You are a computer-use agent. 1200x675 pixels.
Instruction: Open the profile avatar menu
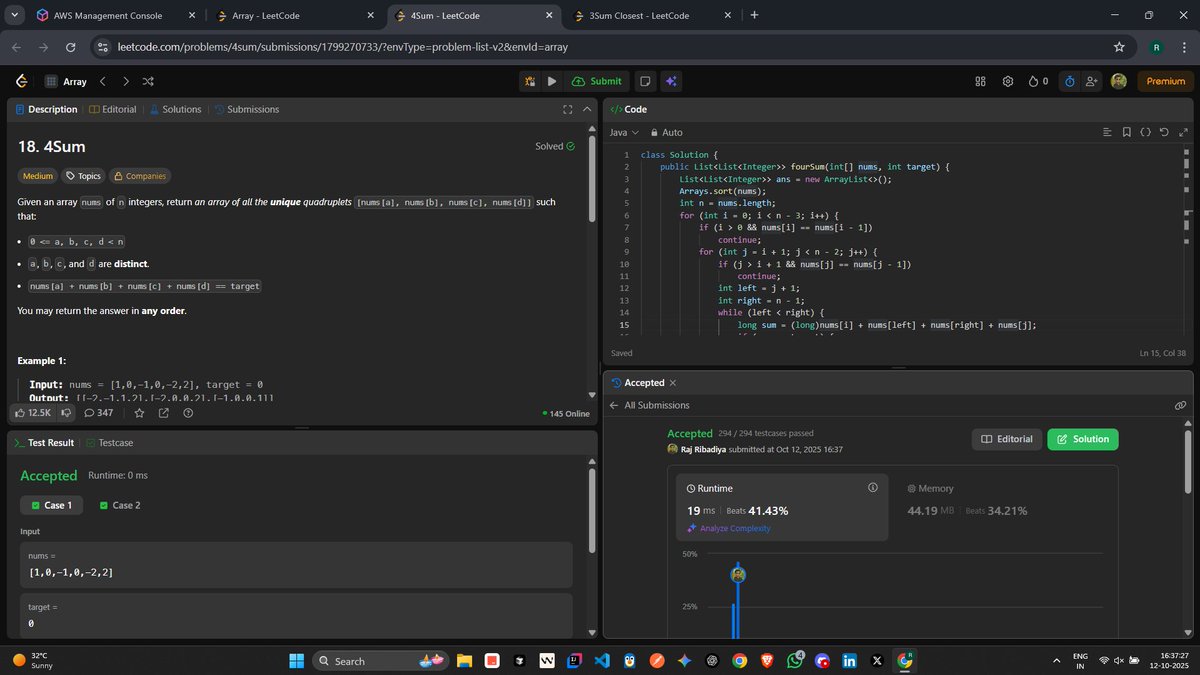pyautogui.click(x=1119, y=81)
